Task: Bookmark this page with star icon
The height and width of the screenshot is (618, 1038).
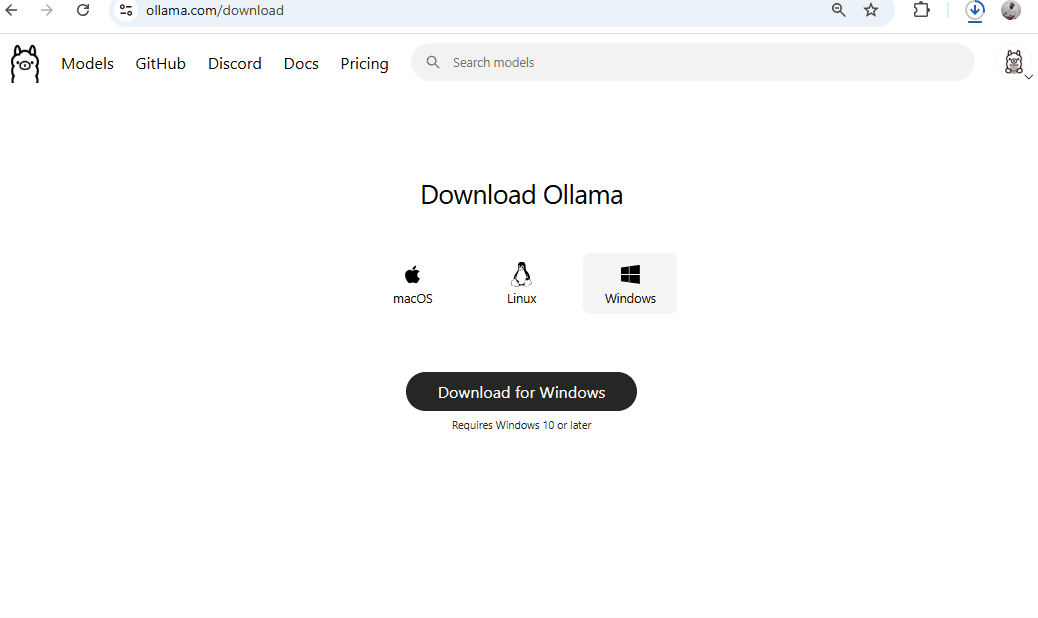Action: click(x=871, y=10)
